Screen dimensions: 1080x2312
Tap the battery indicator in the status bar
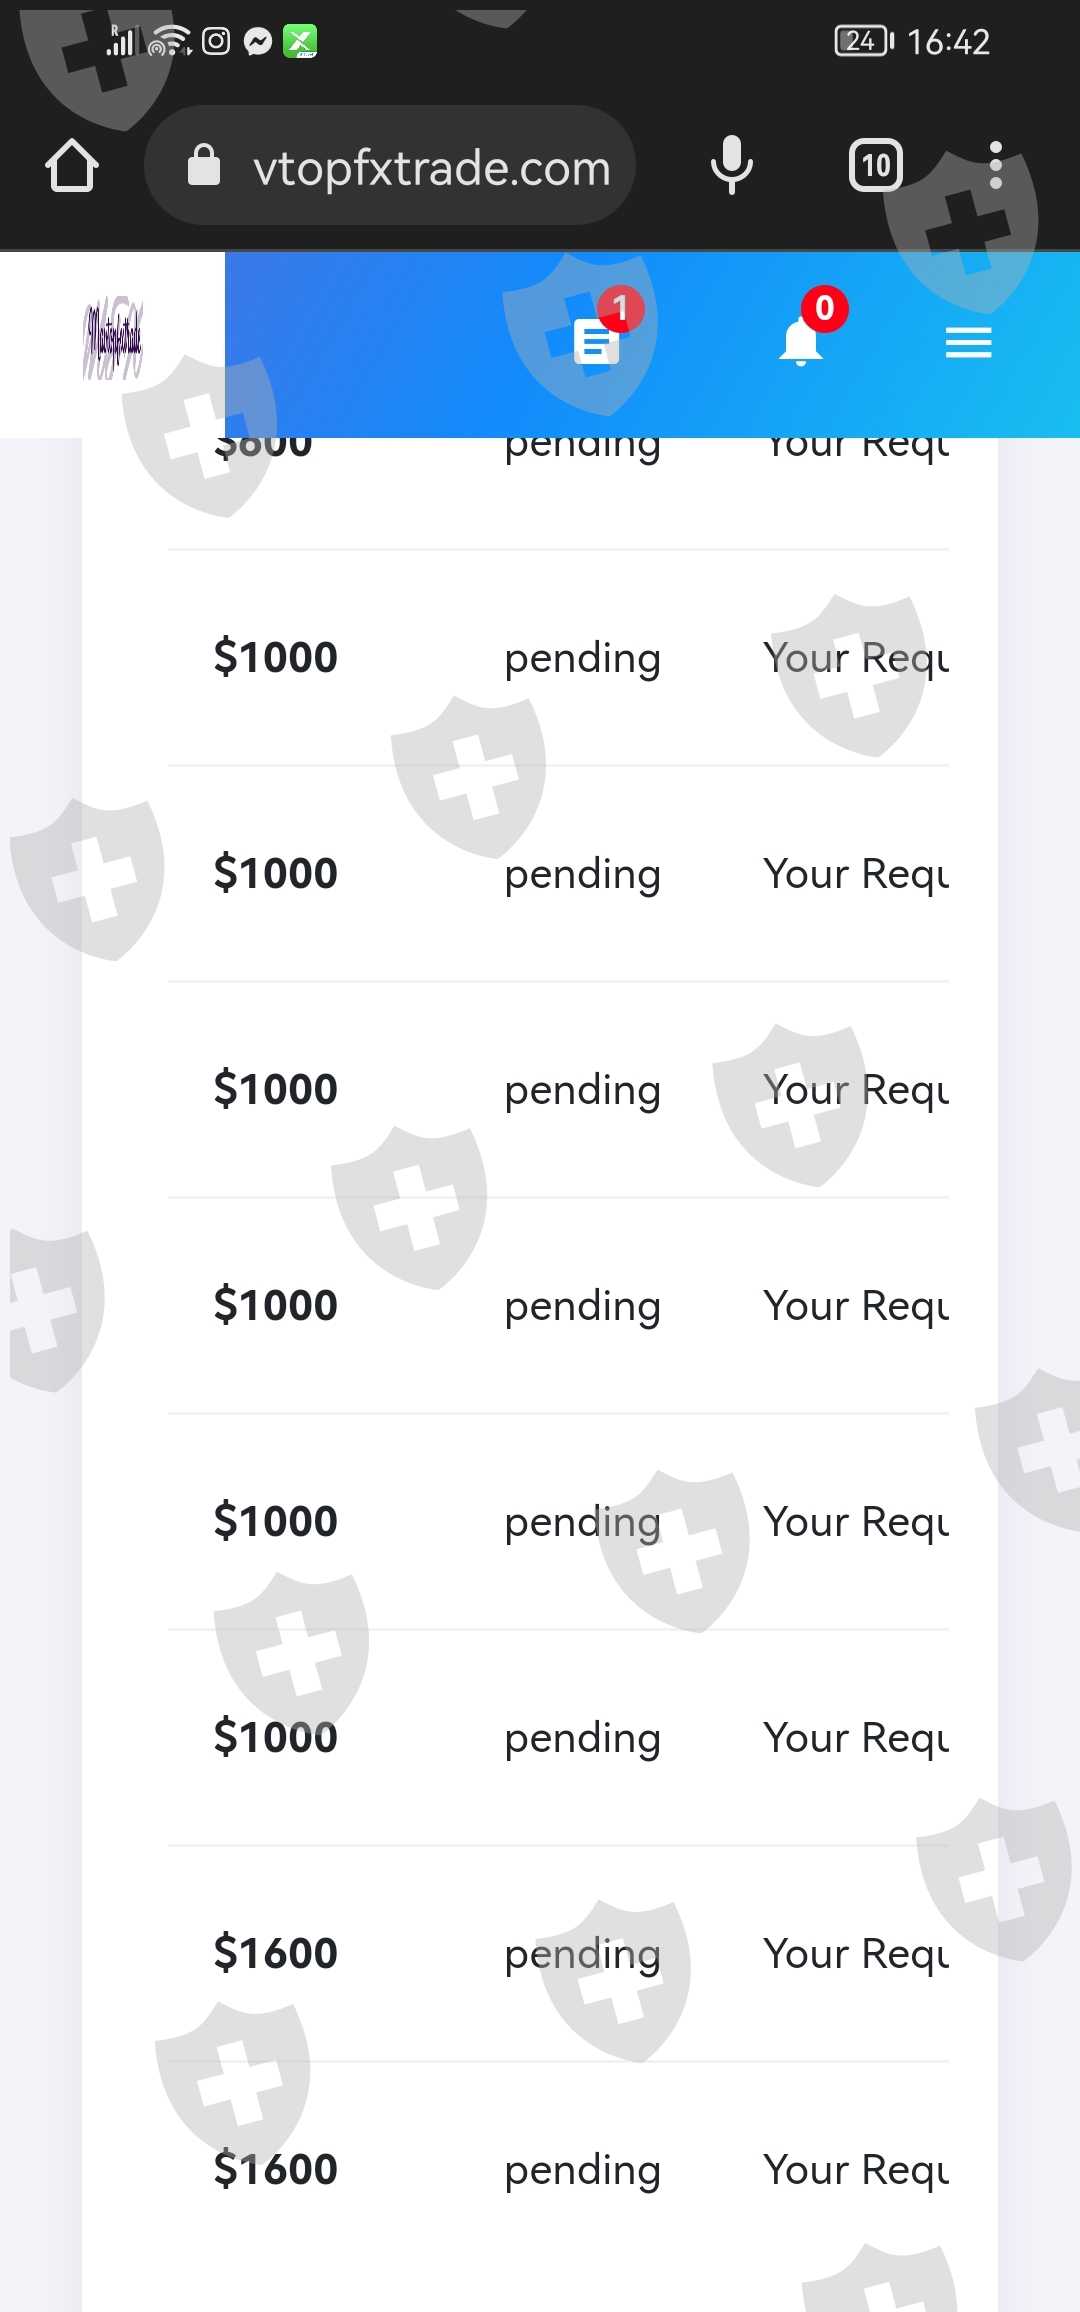coord(863,41)
